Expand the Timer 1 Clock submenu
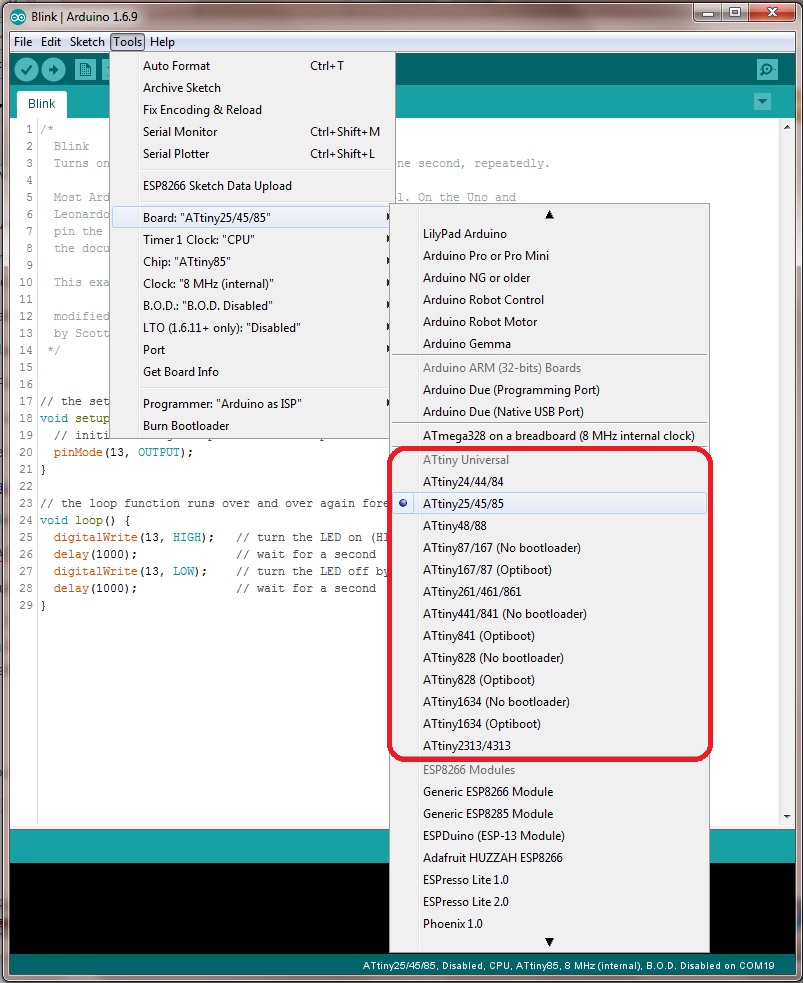Viewport: 804px width, 983px height. click(251, 239)
